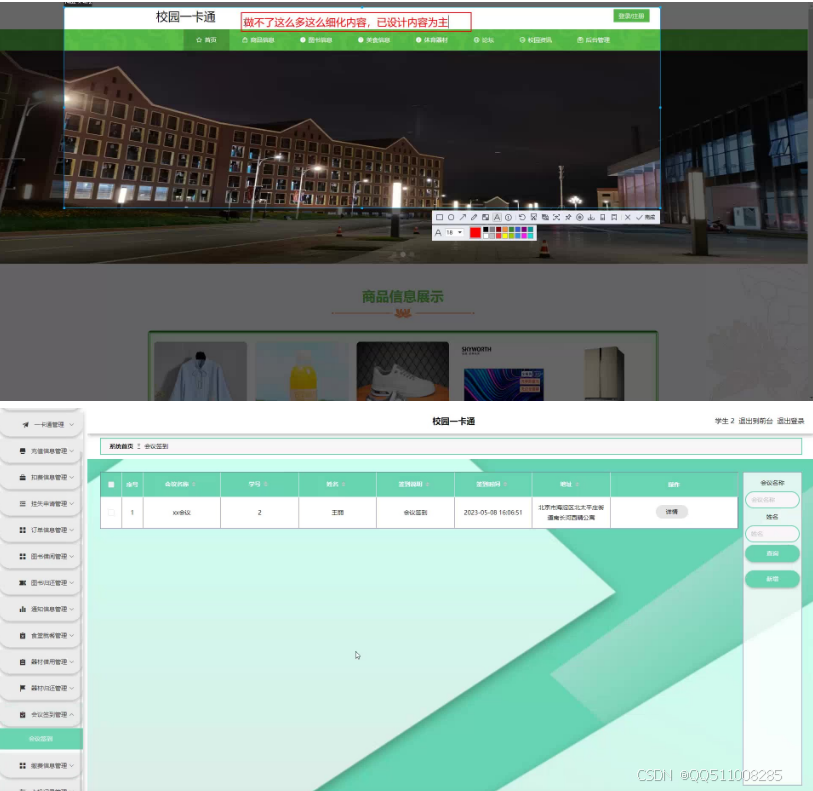Sort table by 学号 column header
The height and width of the screenshot is (791, 813).
click(258, 484)
